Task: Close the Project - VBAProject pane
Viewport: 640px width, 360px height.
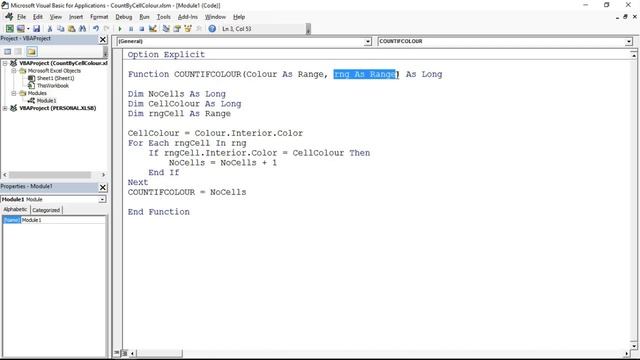Action: tap(103, 39)
